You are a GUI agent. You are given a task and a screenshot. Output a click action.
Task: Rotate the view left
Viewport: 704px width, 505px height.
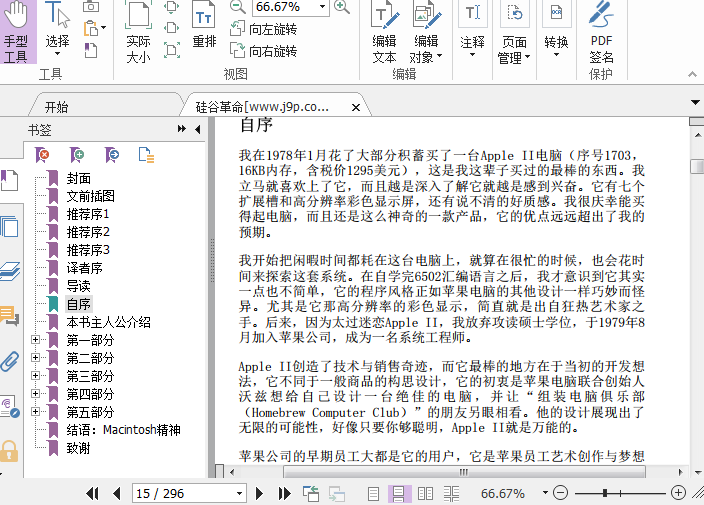pos(263,29)
